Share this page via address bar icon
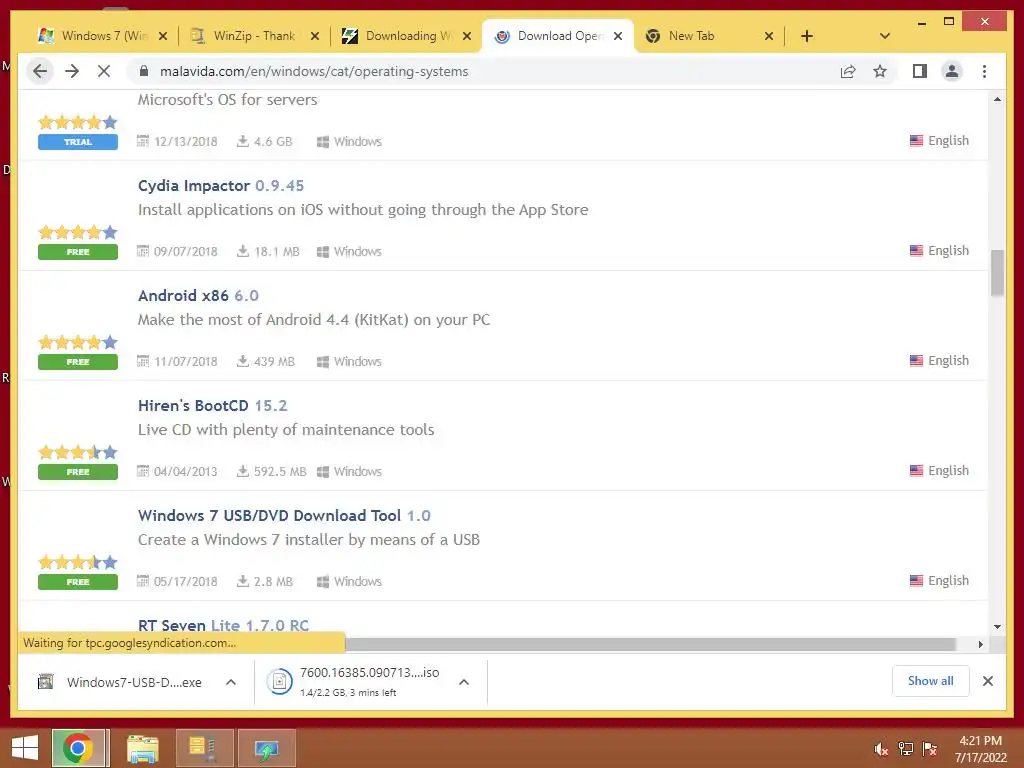1024x768 pixels. [x=848, y=71]
